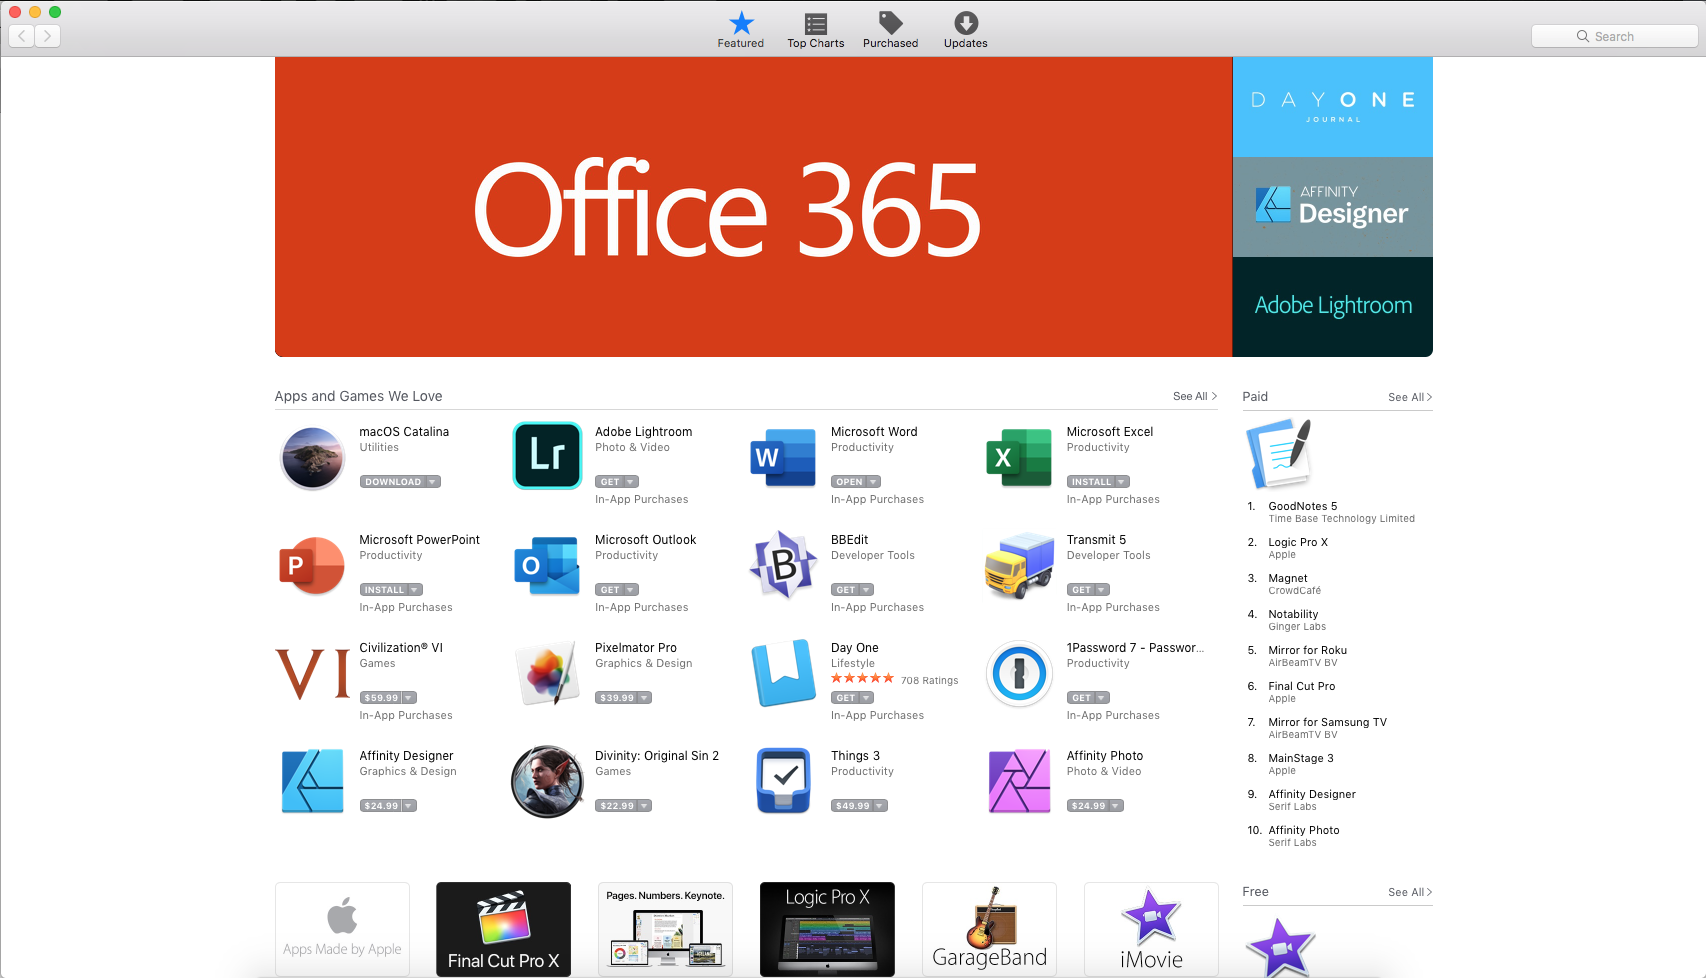Open the Affinity Designer app icon
The height and width of the screenshot is (978, 1706).
click(x=312, y=781)
